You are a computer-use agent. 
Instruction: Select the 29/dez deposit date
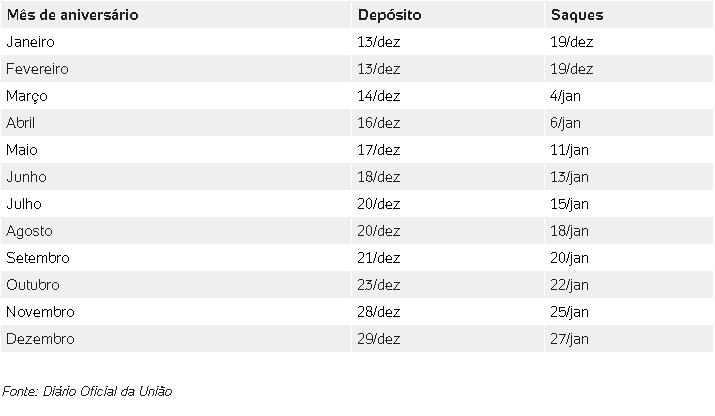(378, 340)
